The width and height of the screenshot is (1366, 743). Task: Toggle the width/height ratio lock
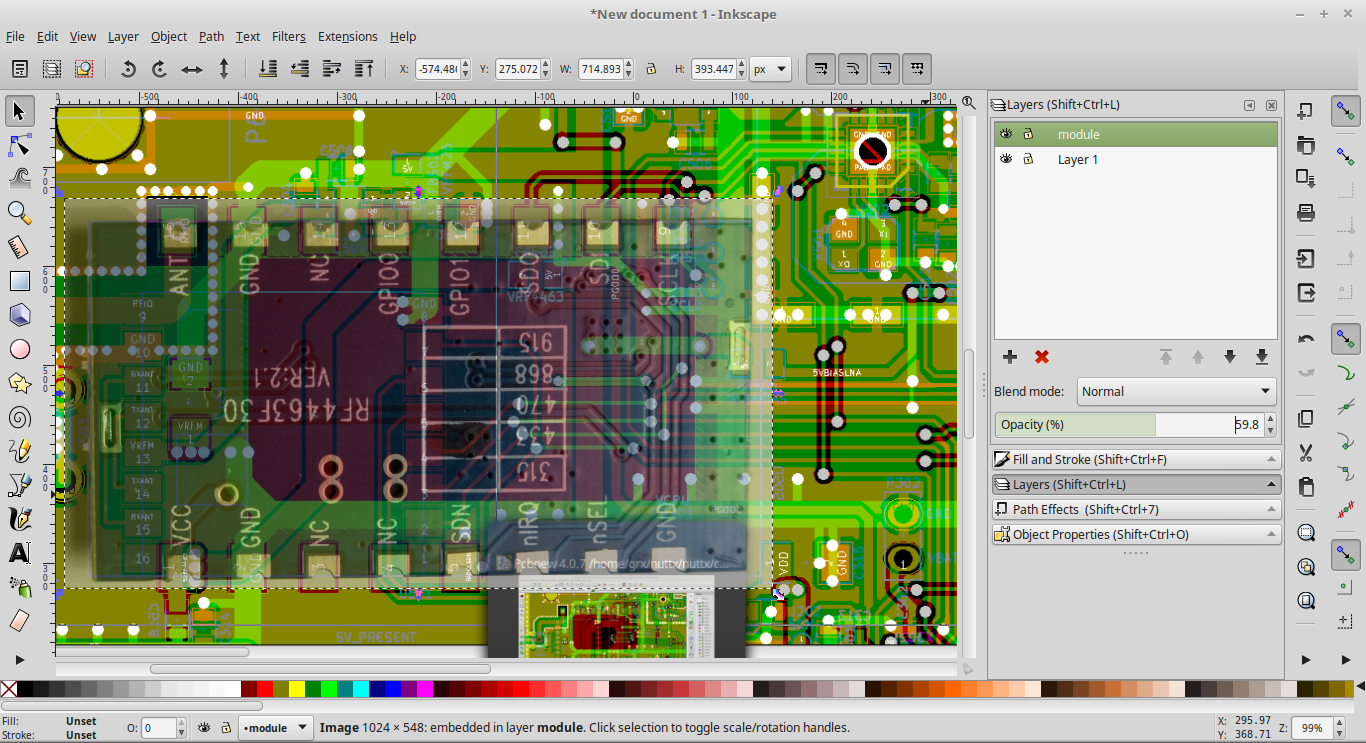pos(651,69)
